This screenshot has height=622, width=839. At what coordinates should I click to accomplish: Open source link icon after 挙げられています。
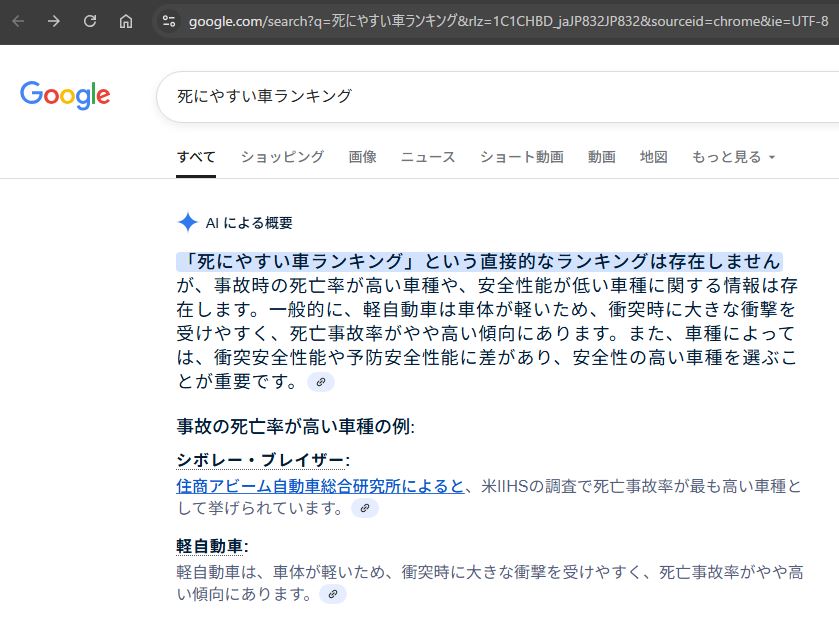[365, 508]
